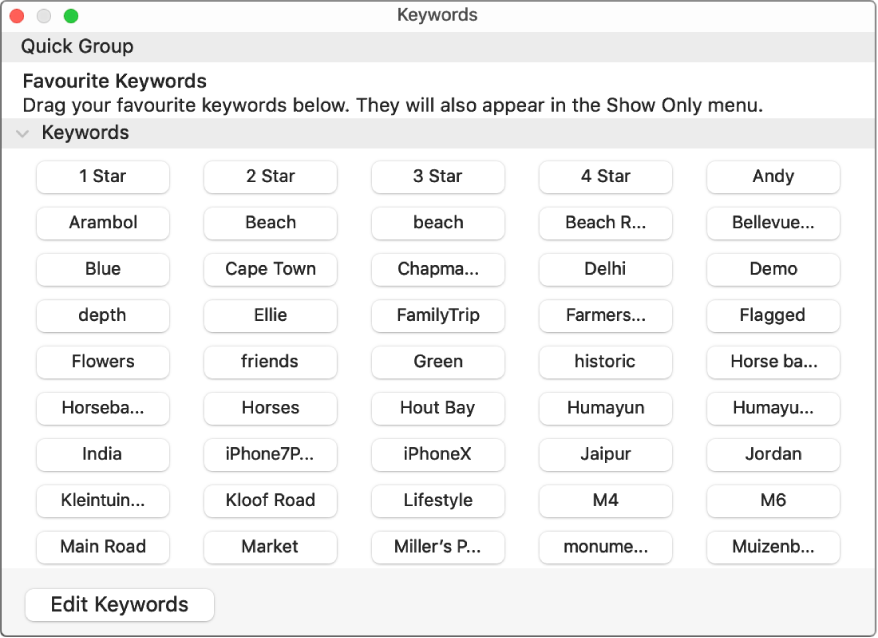This screenshot has height=638, width=878.
Task: Select the Flagged keyword
Action: pyautogui.click(x=772, y=316)
